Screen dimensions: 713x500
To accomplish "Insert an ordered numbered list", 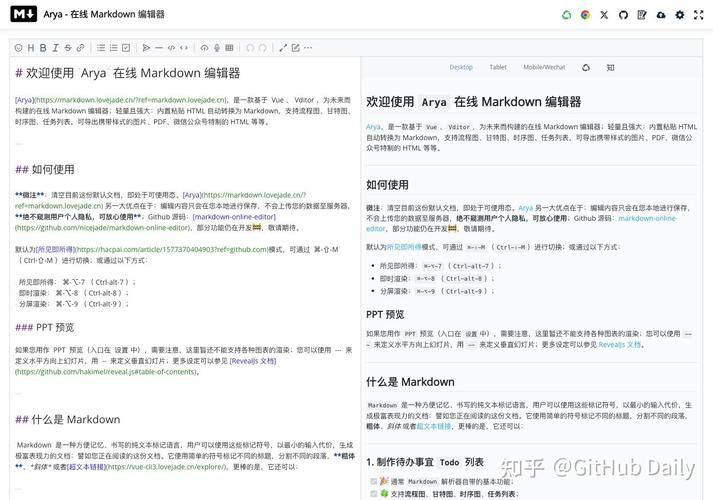I will tap(114, 48).
